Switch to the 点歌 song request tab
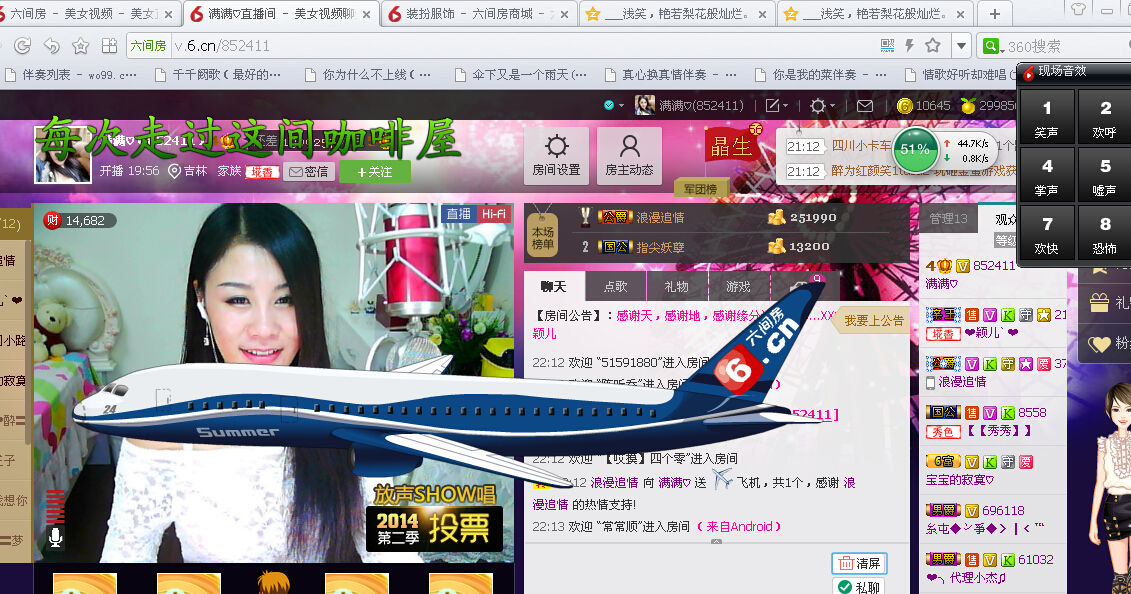The image size is (1131, 594). click(x=615, y=287)
